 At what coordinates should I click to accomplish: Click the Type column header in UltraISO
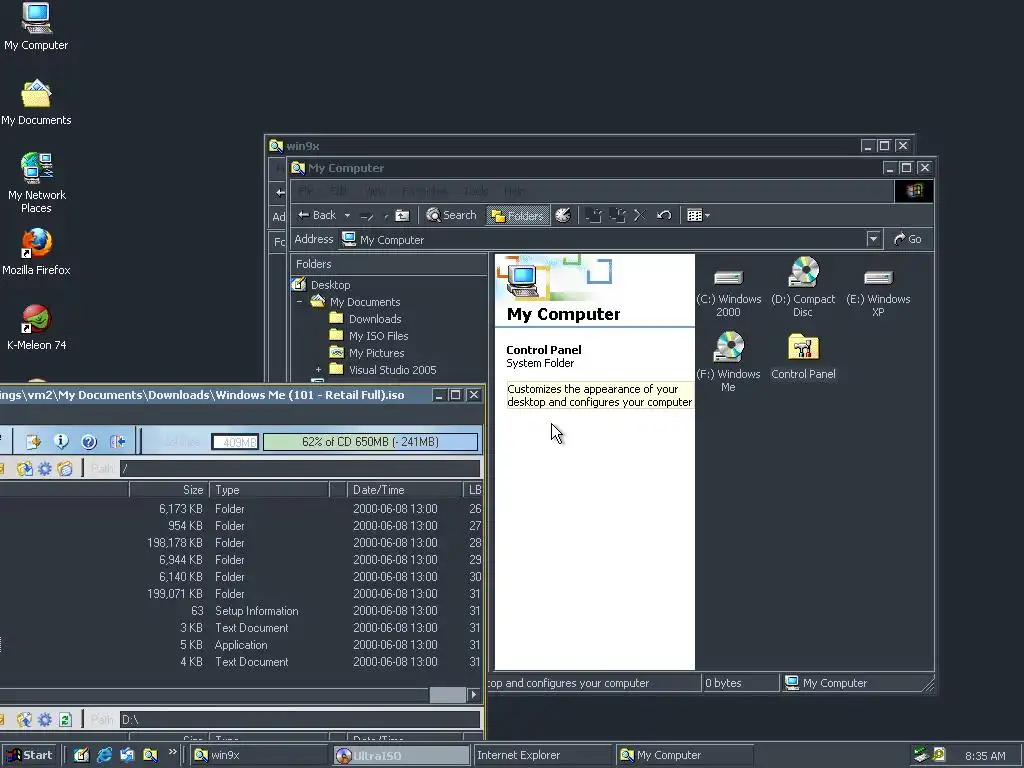(x=268, y=490)
